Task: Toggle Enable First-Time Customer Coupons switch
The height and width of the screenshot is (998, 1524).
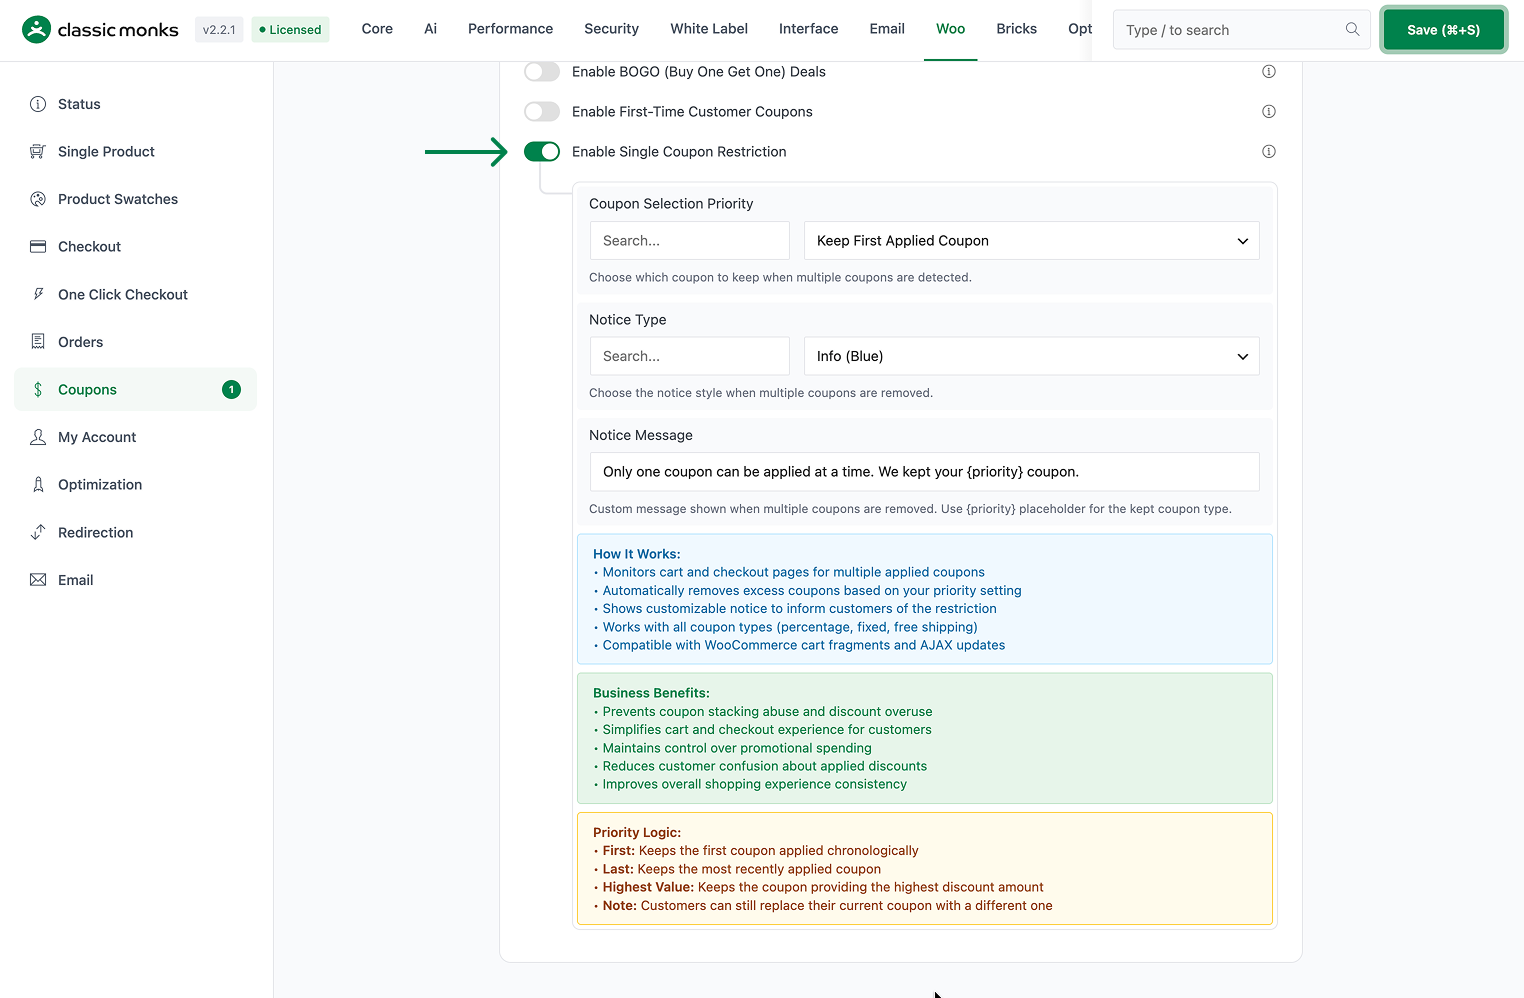Action: click(x=542, y=112)
